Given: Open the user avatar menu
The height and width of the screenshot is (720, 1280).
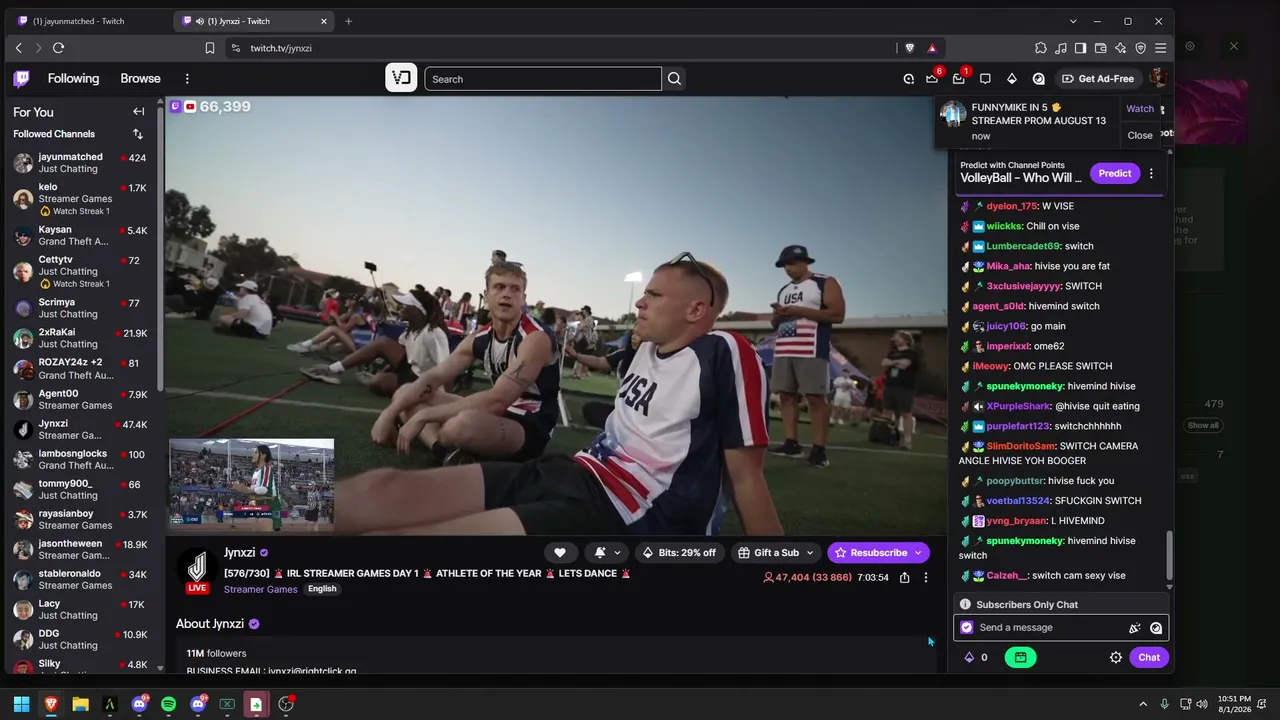Looking at the screenshot, I should (1157, 78).
